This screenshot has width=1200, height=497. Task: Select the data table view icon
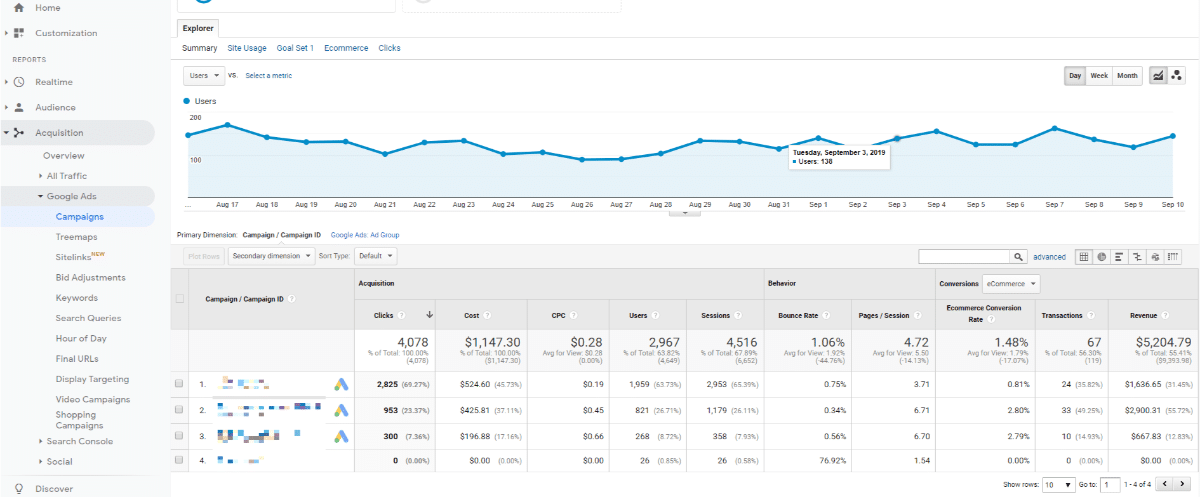click(1083, 257)
